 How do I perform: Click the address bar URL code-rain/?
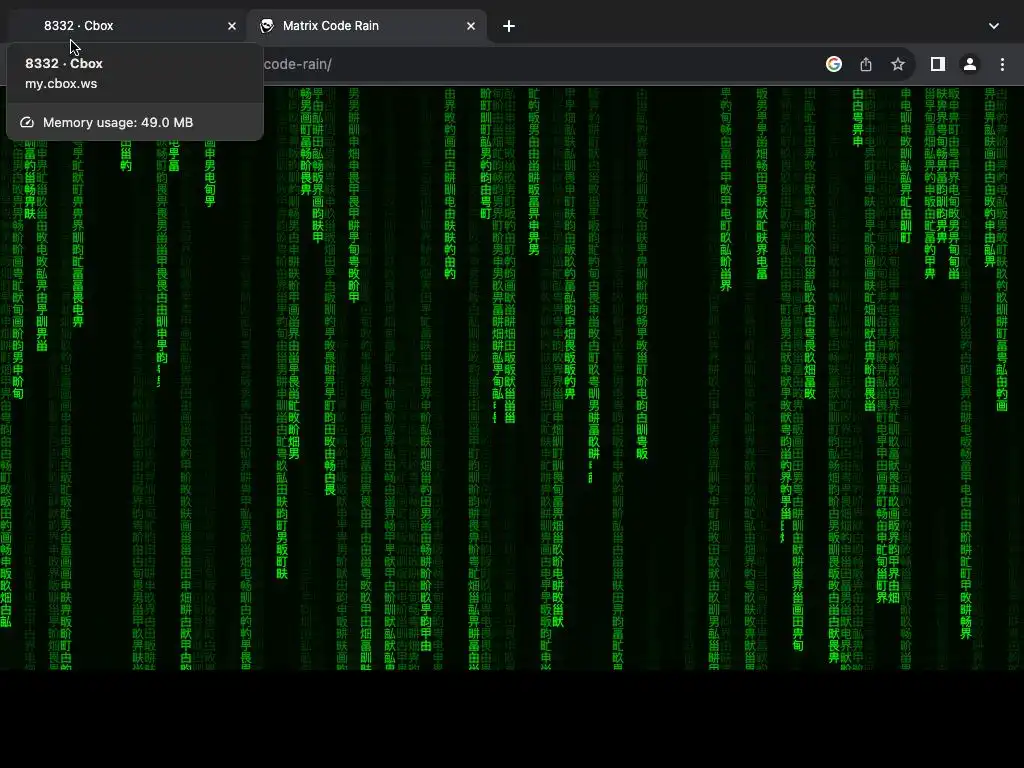tap(298, 64)
